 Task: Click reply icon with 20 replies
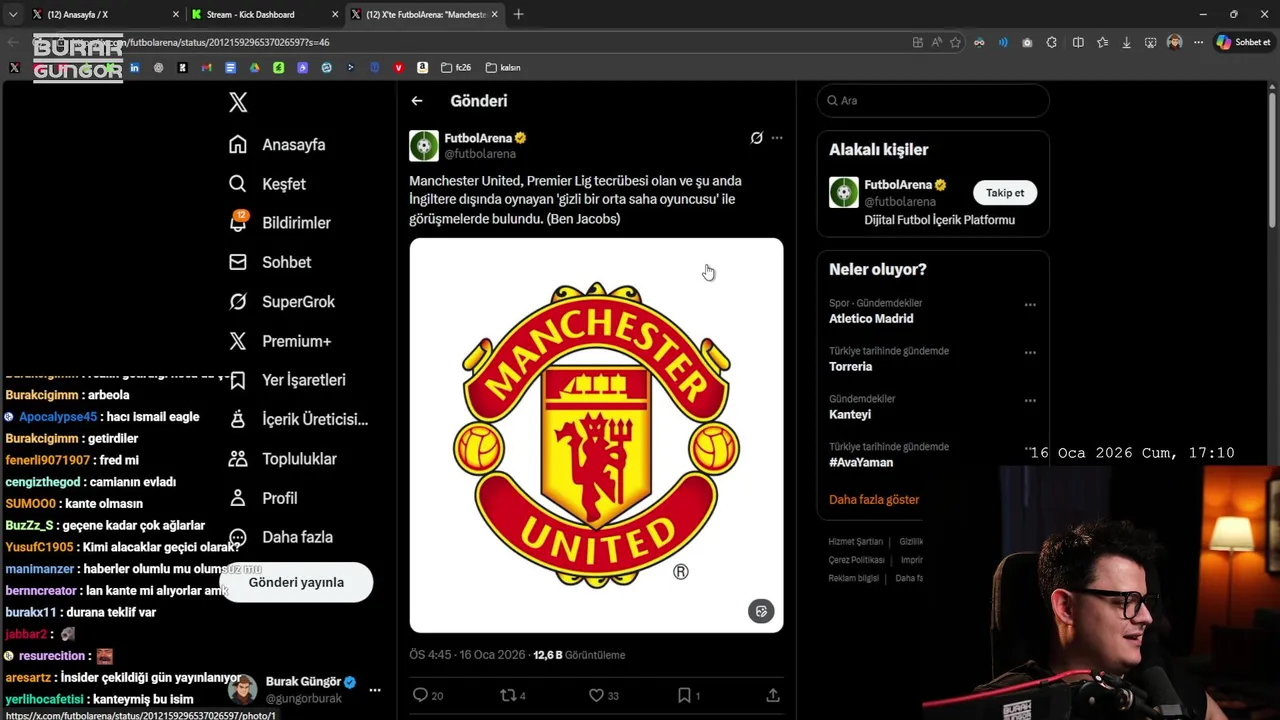(x=428, y=695)
